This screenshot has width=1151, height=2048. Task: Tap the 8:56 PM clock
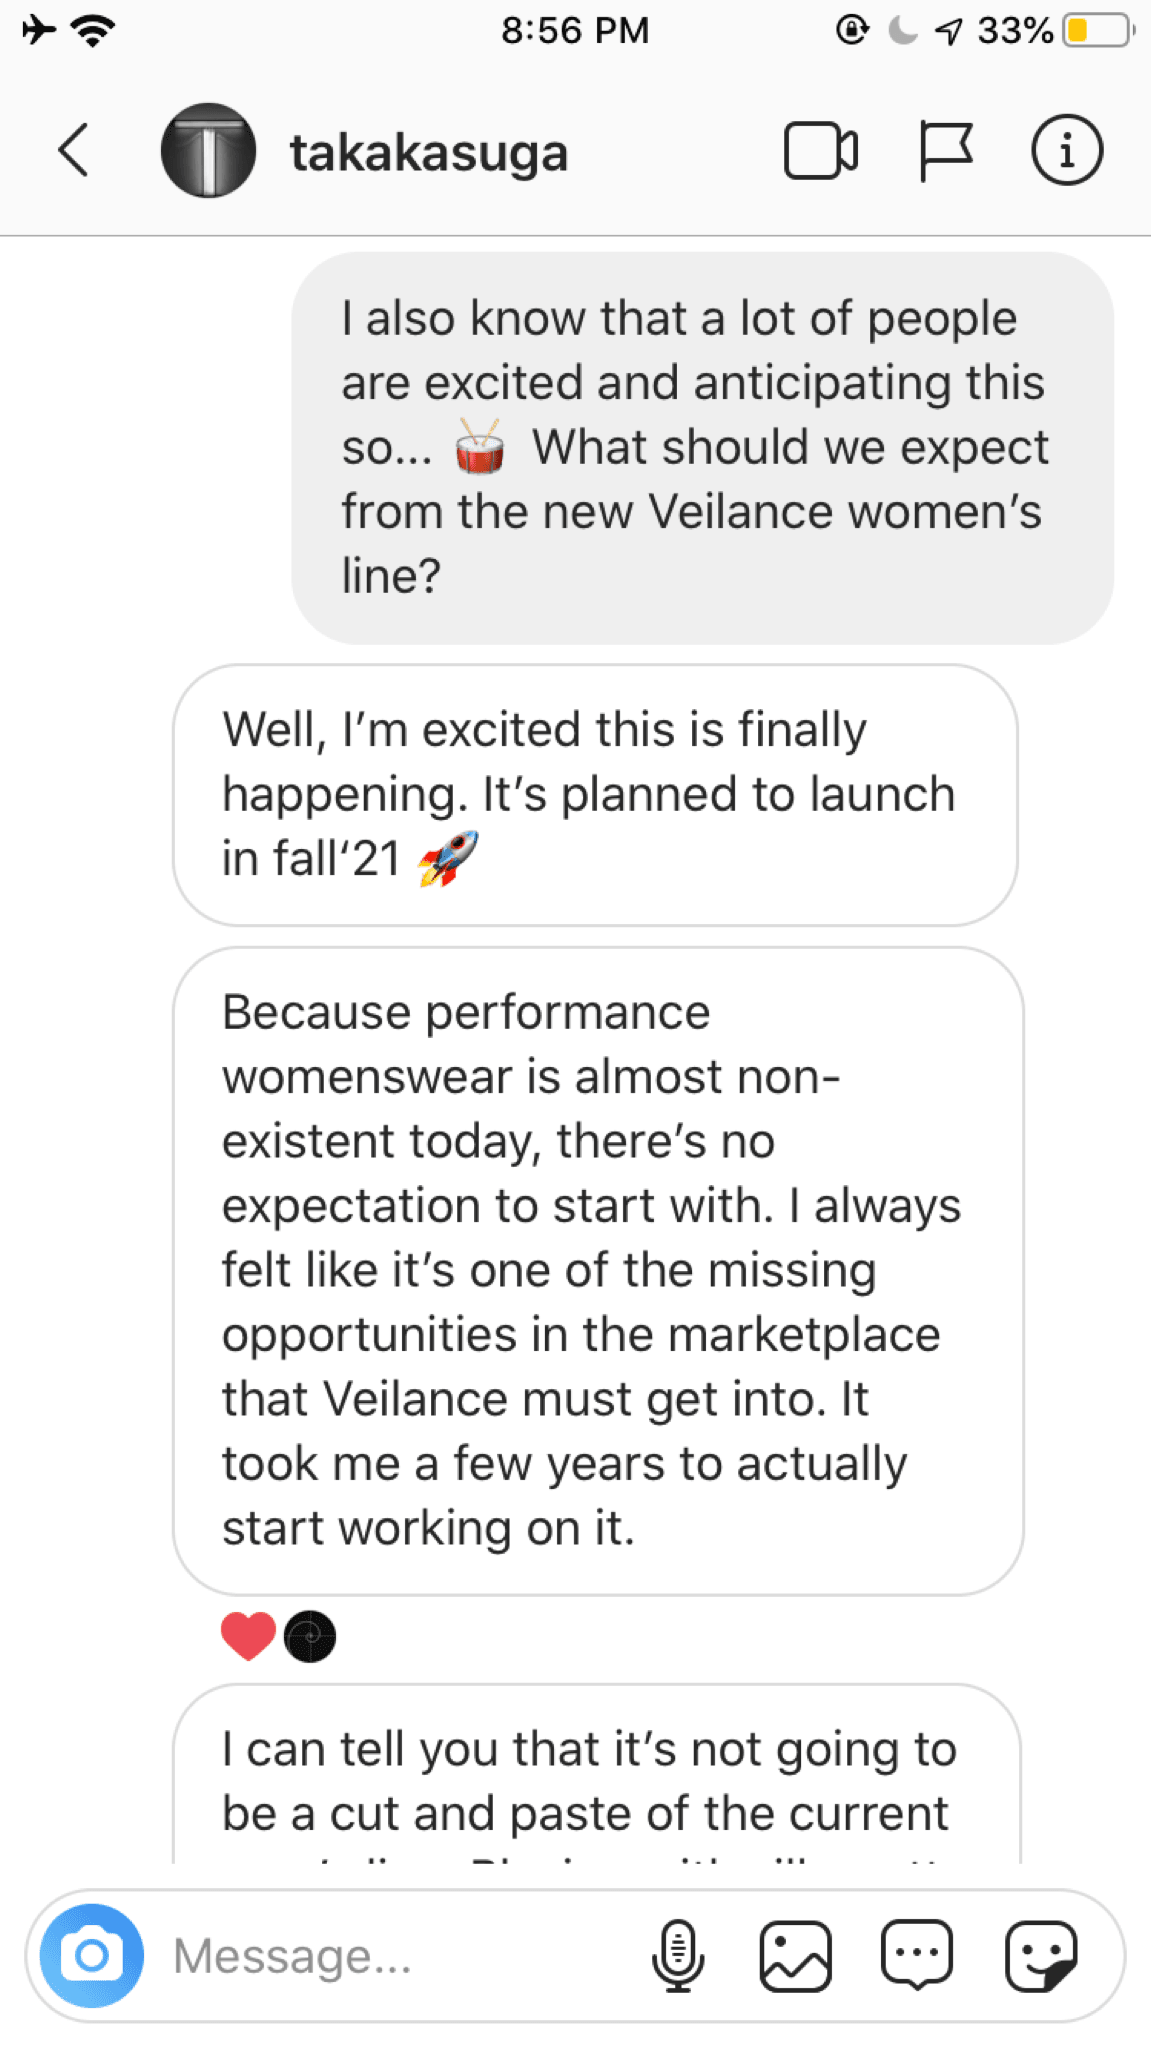click(x=575, y=31)
